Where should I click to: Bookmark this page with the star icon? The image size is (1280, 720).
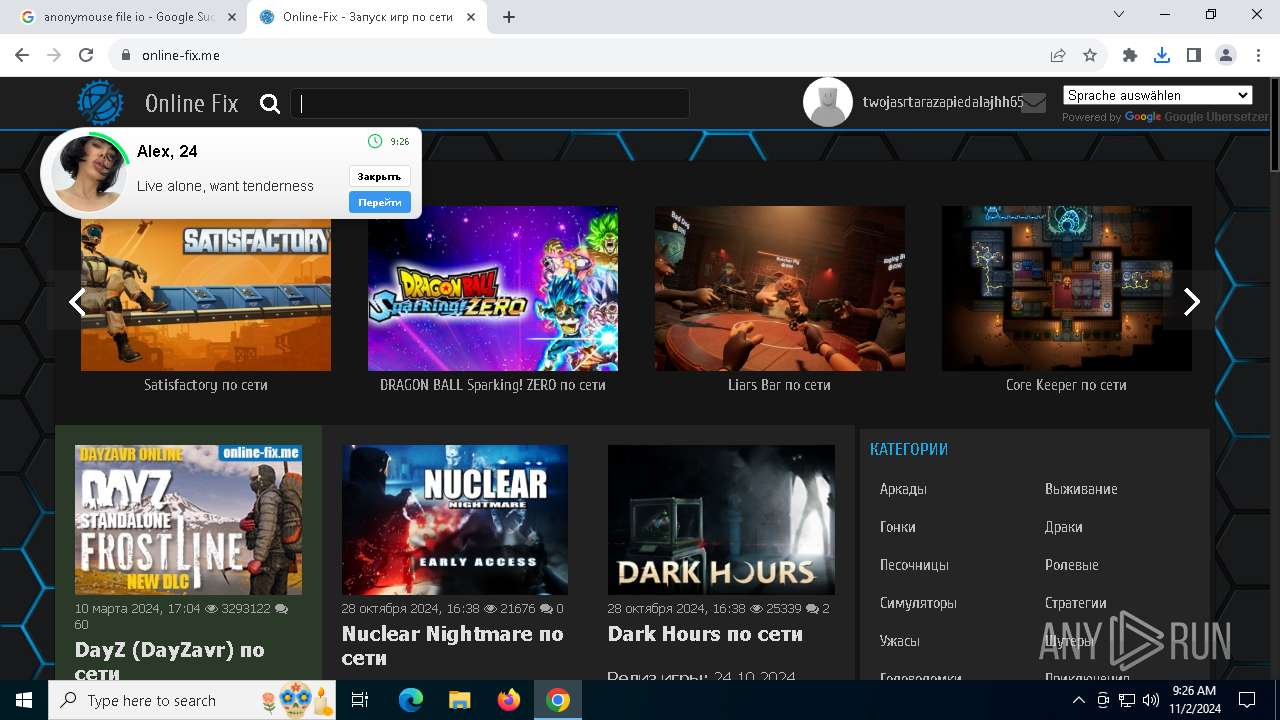tap(1090, 56)
